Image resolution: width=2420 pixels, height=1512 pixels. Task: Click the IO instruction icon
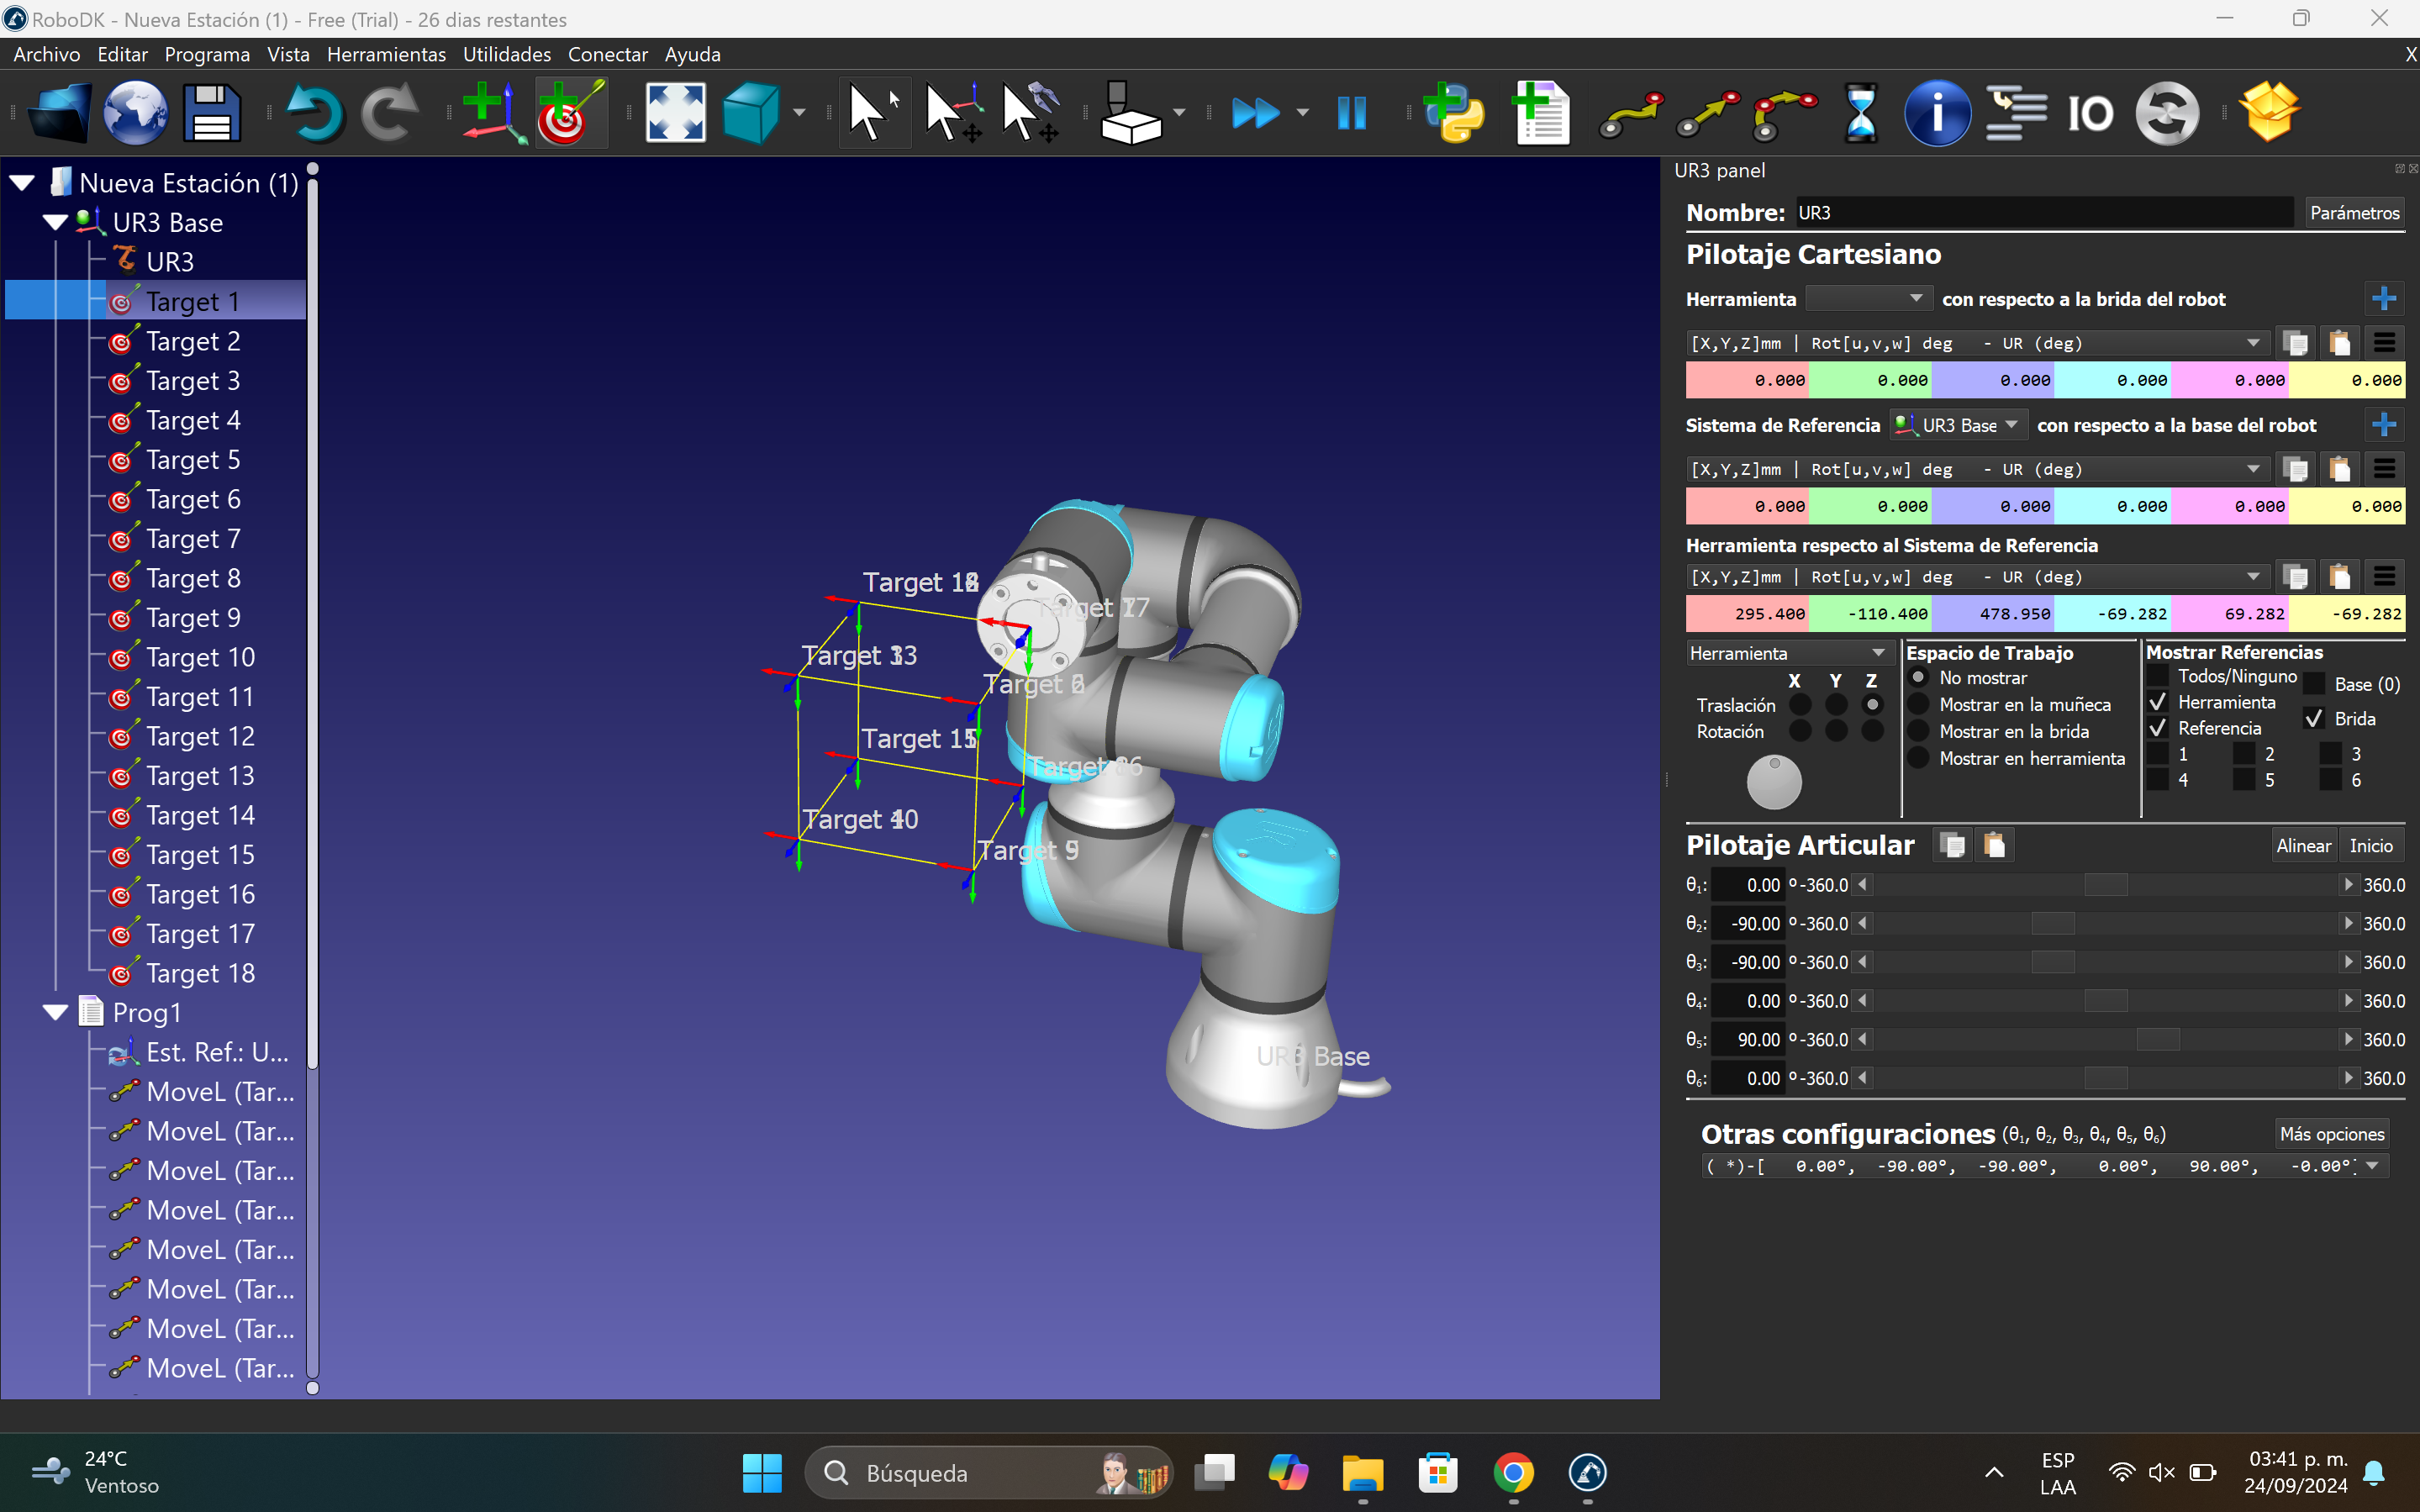point(2091,113)
